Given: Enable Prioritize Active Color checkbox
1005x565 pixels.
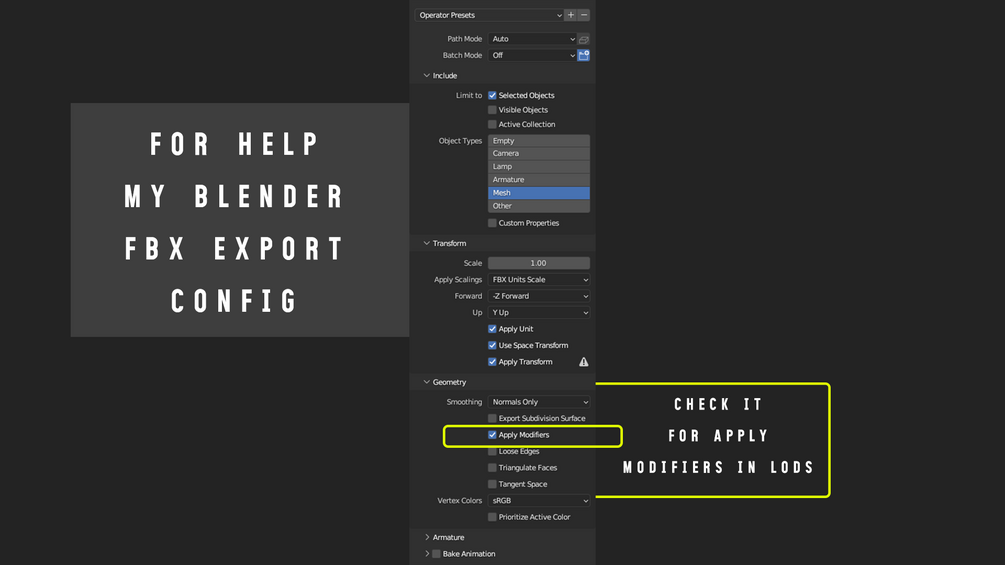Looking at the screenshot, I should [x=492, y=518].
